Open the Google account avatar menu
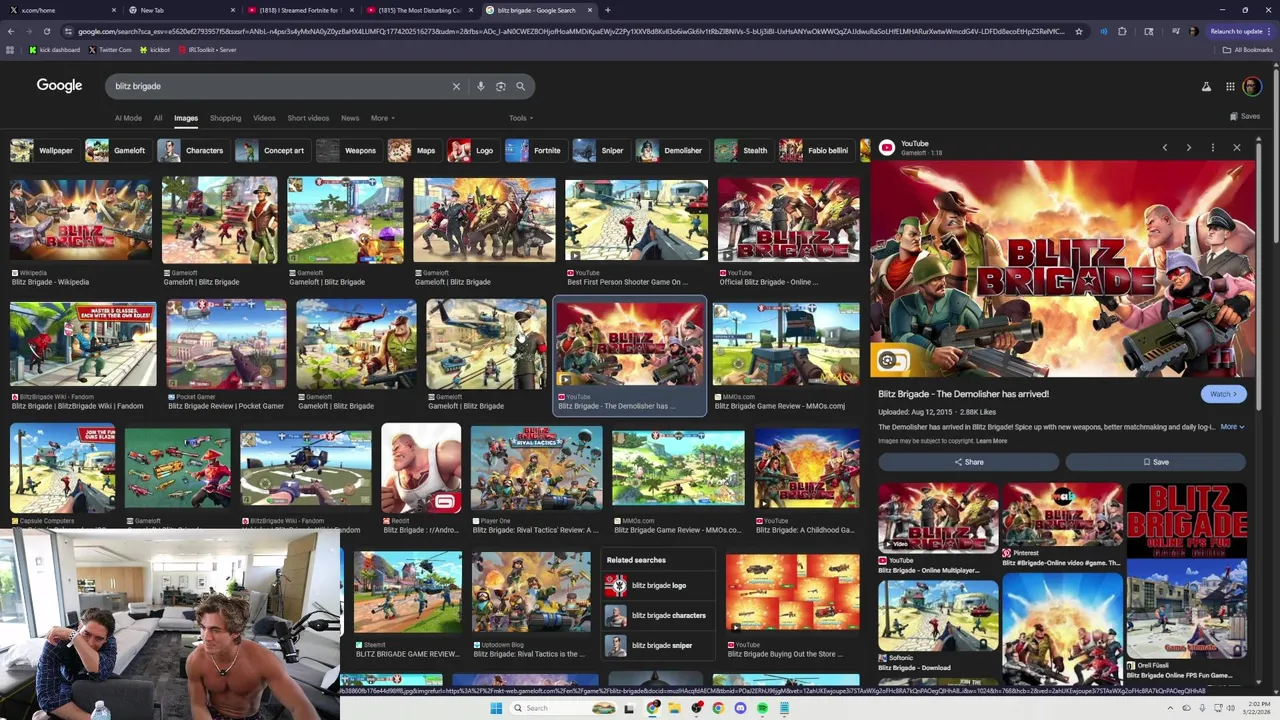 tap(1252, 87)
